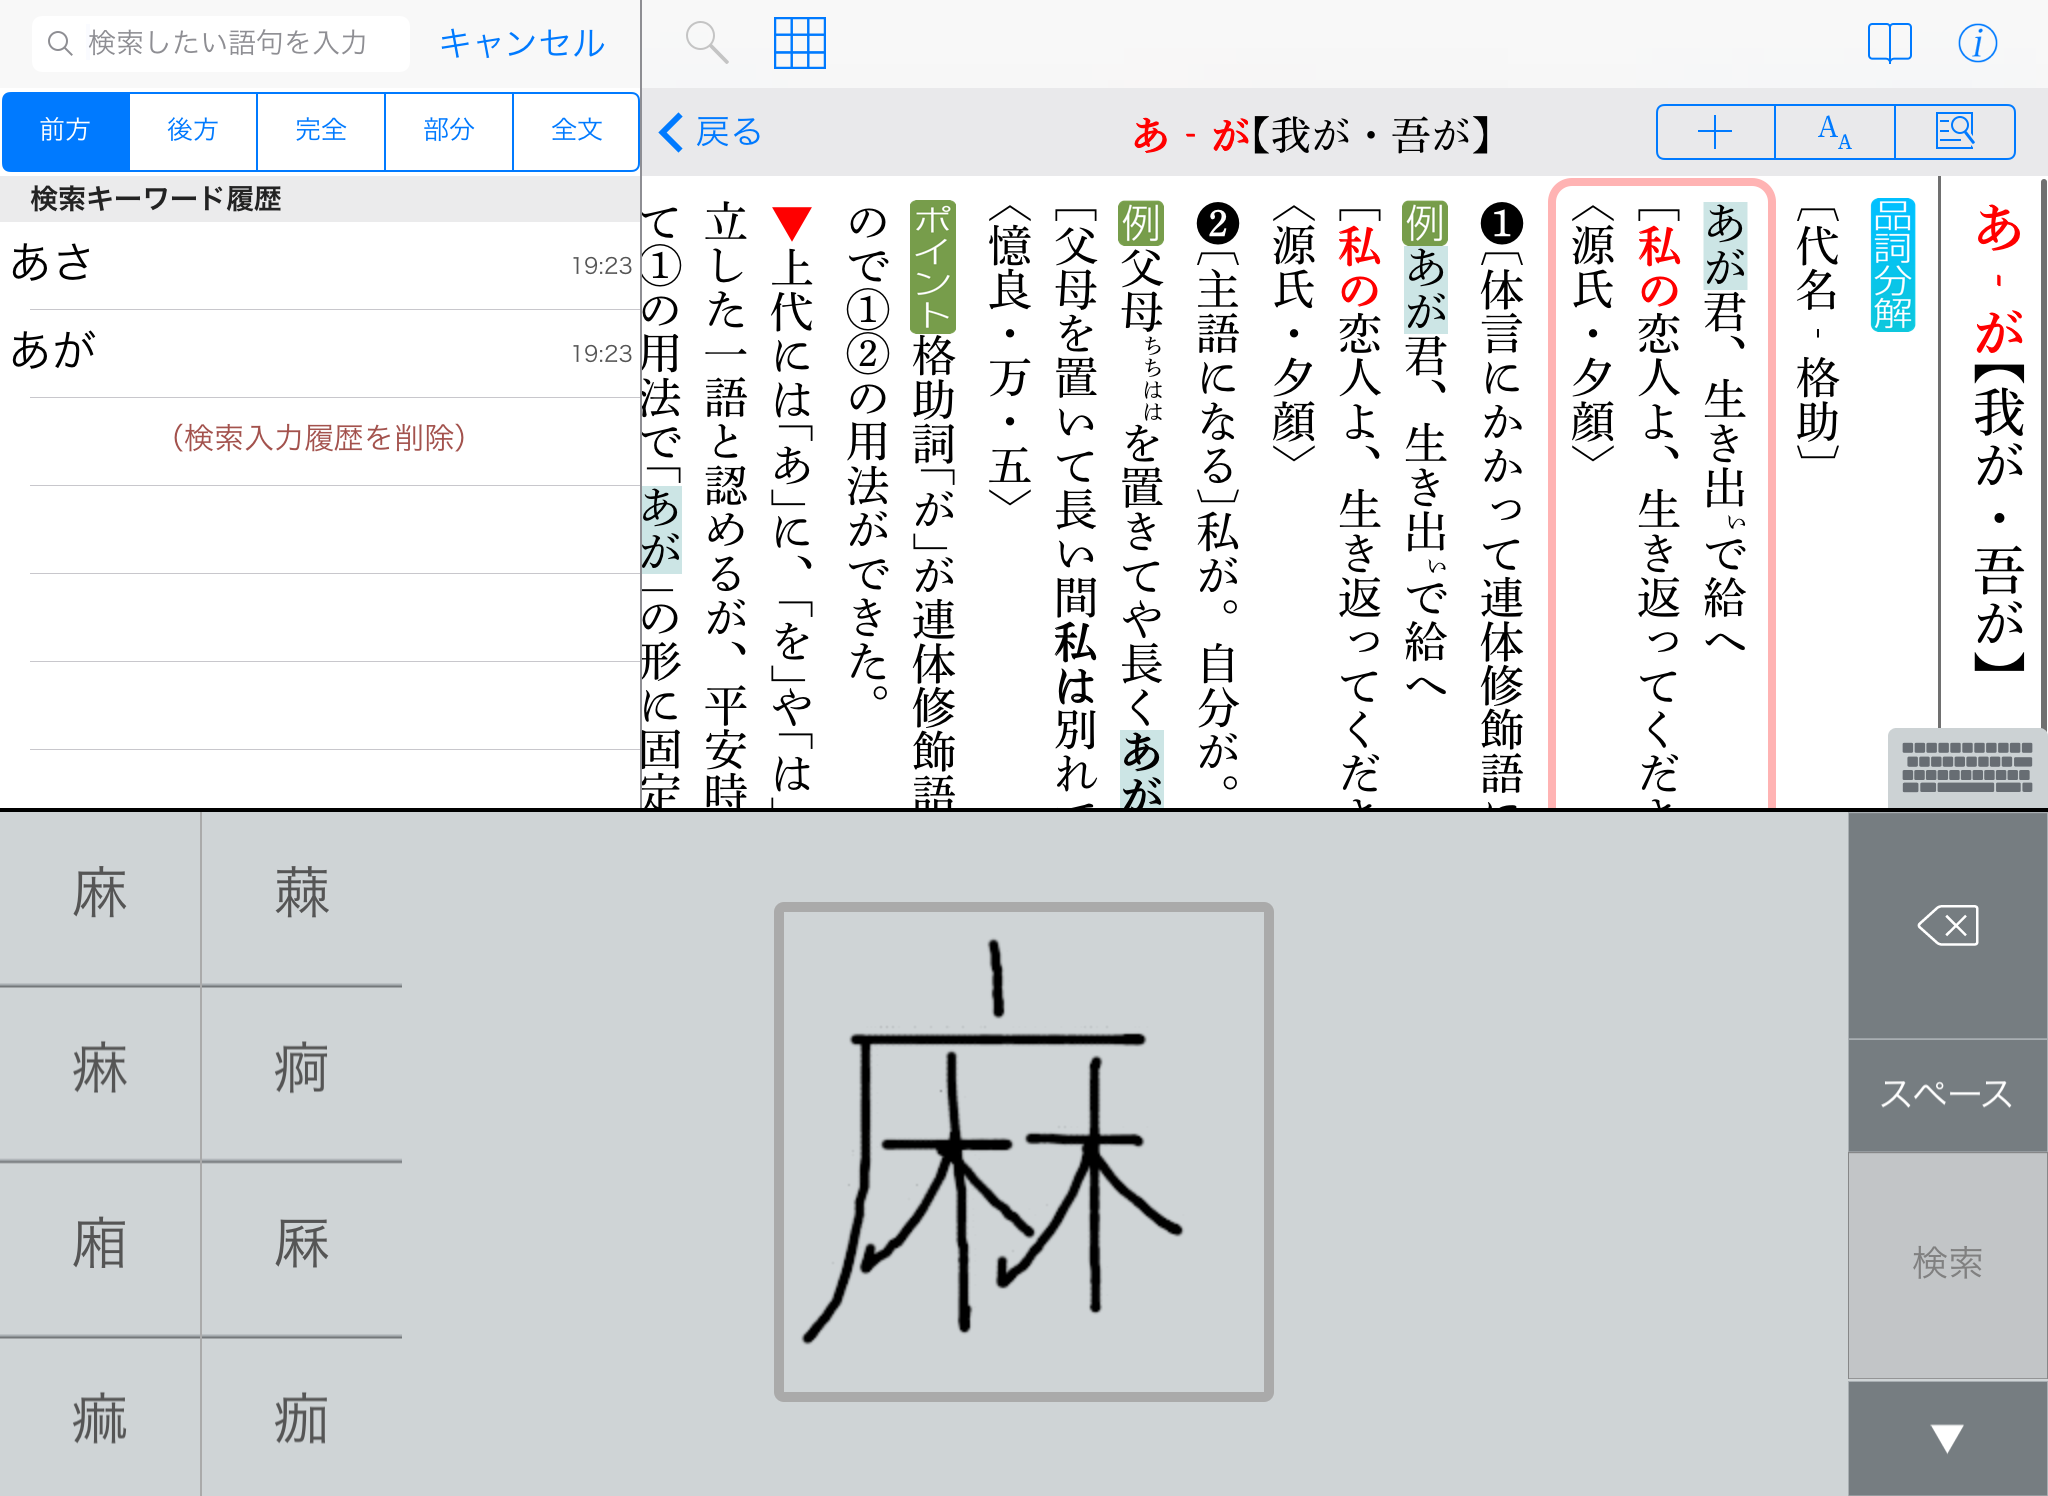Select the 完全 exact match mode

click(x=321, y=131)
